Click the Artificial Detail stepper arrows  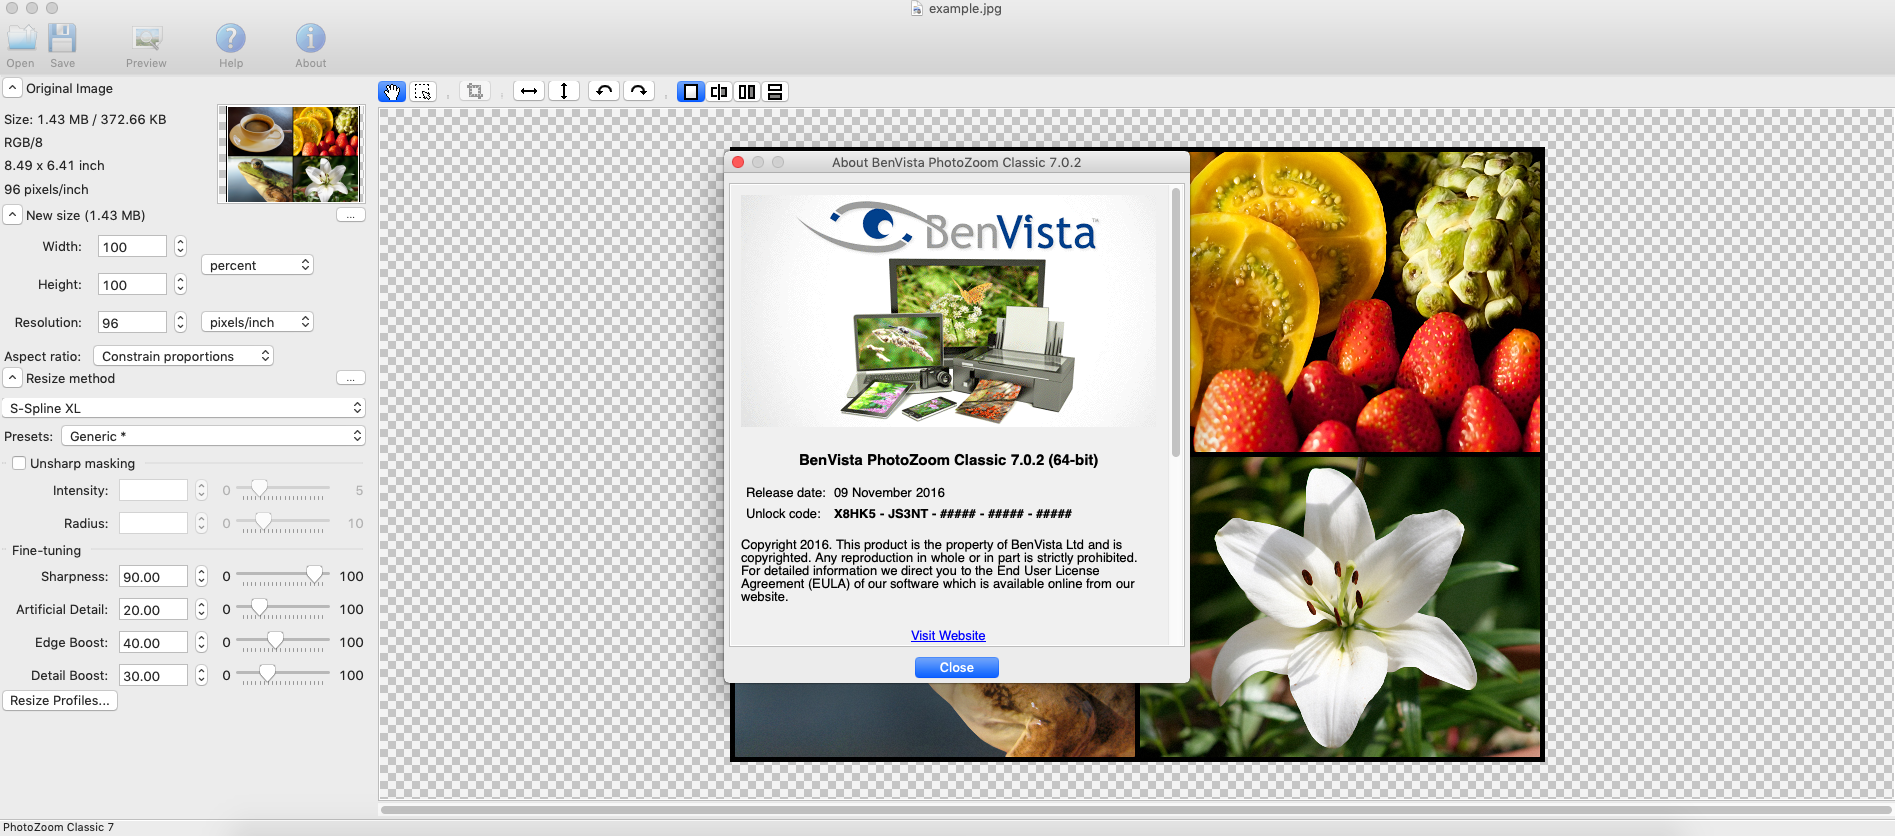[x=201, y=609]
